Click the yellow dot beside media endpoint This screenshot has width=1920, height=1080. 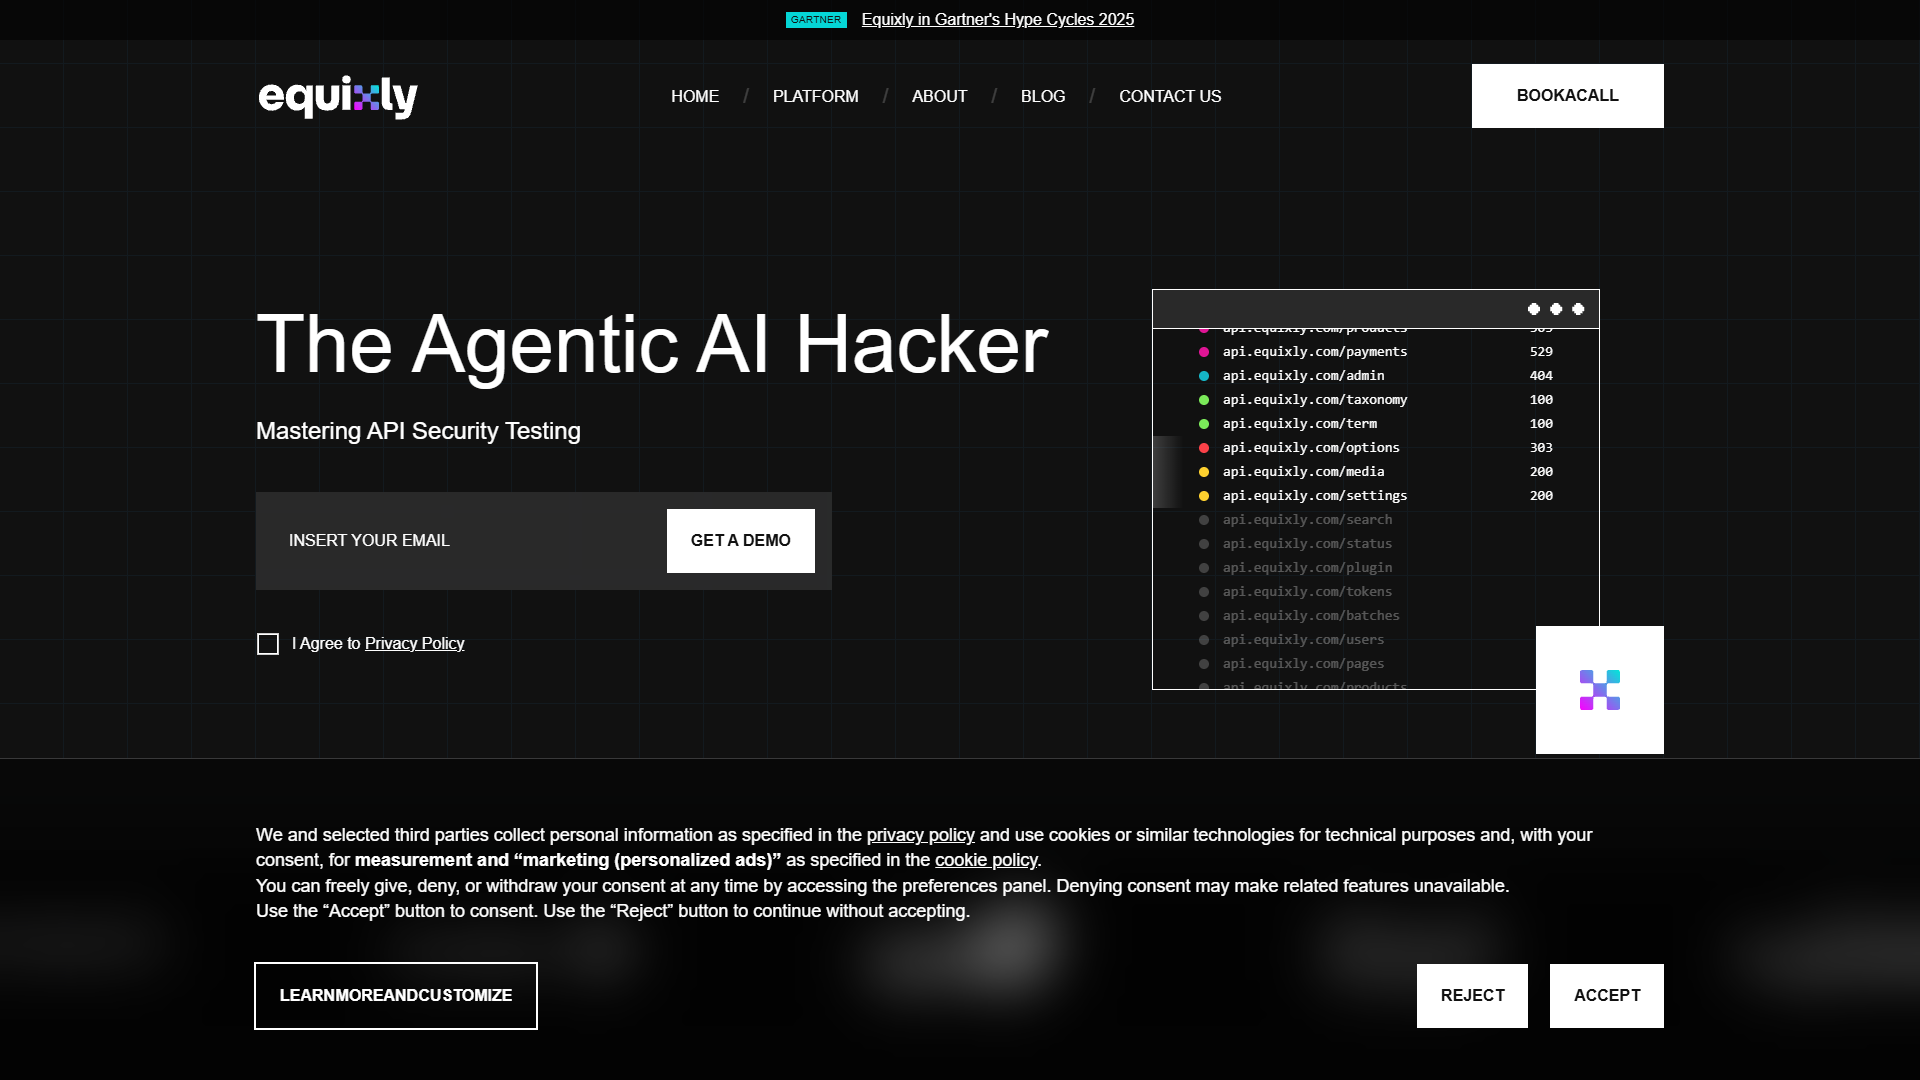[1204, 472]
